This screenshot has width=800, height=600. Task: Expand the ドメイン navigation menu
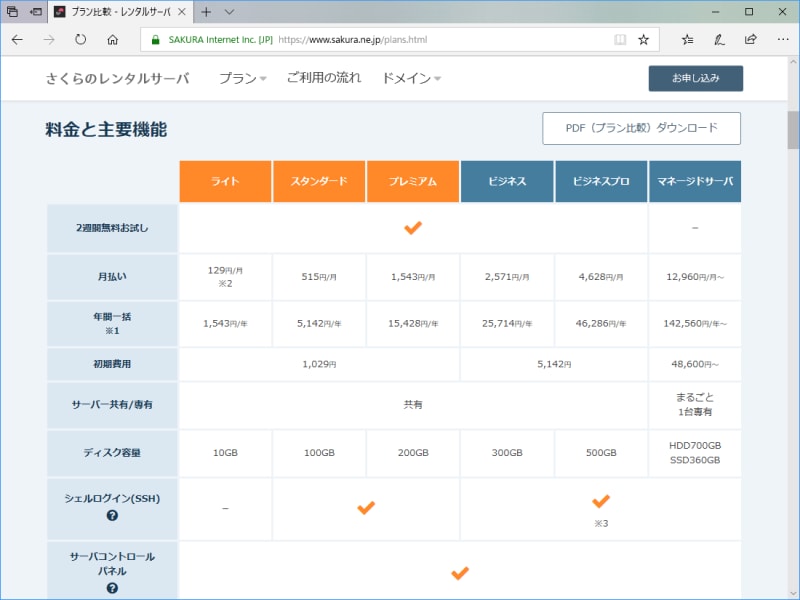click(411, 79)
